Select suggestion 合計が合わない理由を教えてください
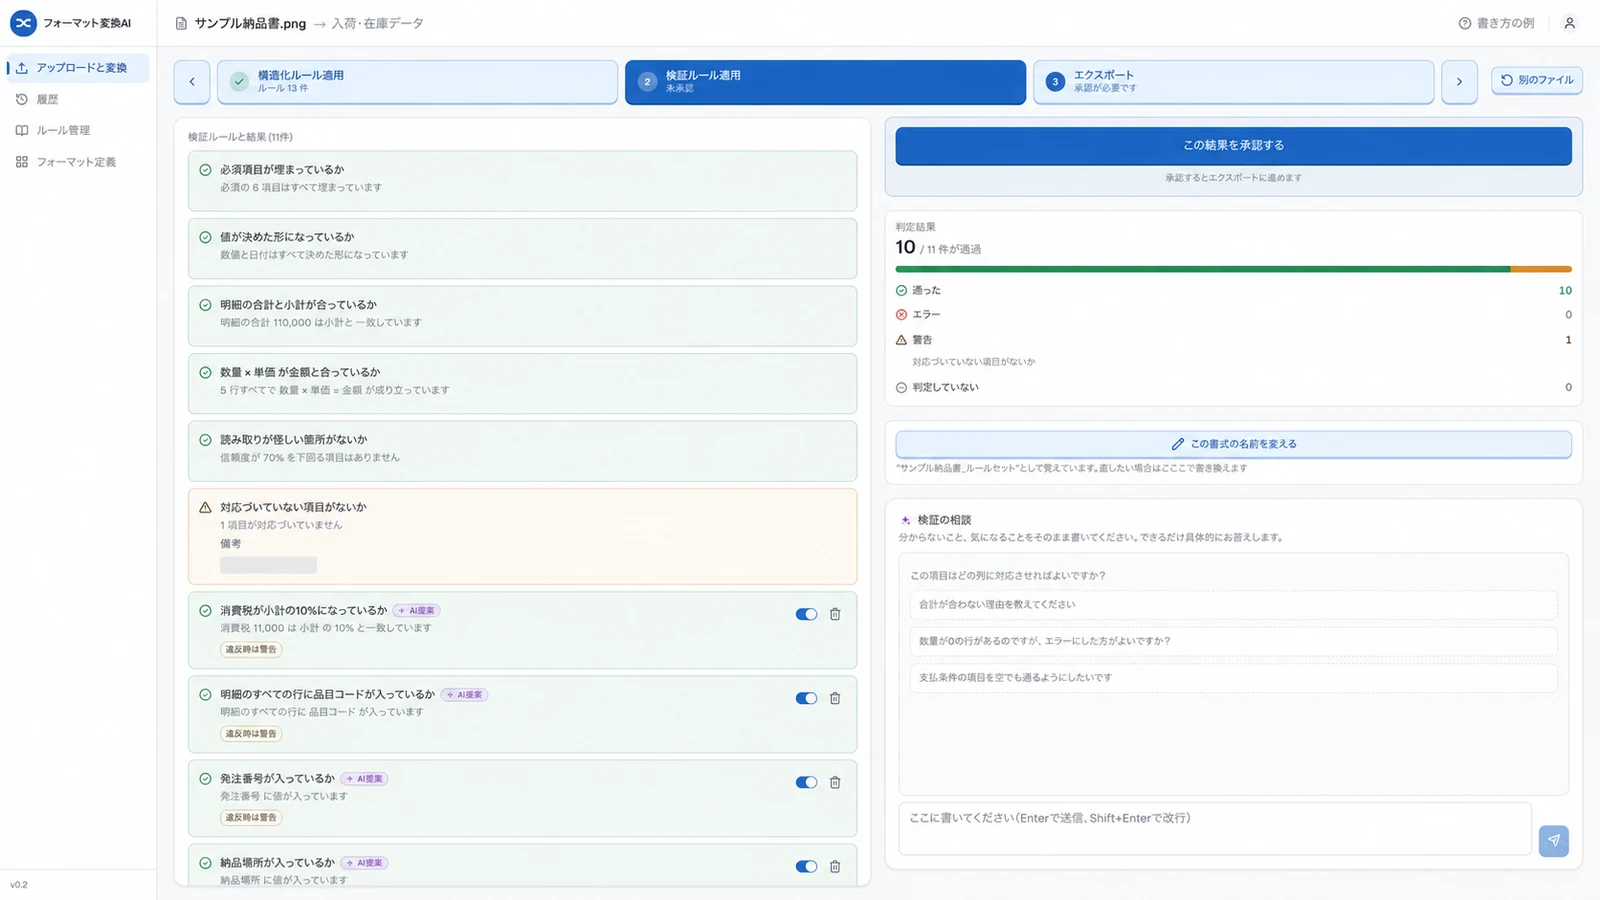The width and height of the screenshot is (1600, 900). pyautogui.click(x=1233, y=604)
